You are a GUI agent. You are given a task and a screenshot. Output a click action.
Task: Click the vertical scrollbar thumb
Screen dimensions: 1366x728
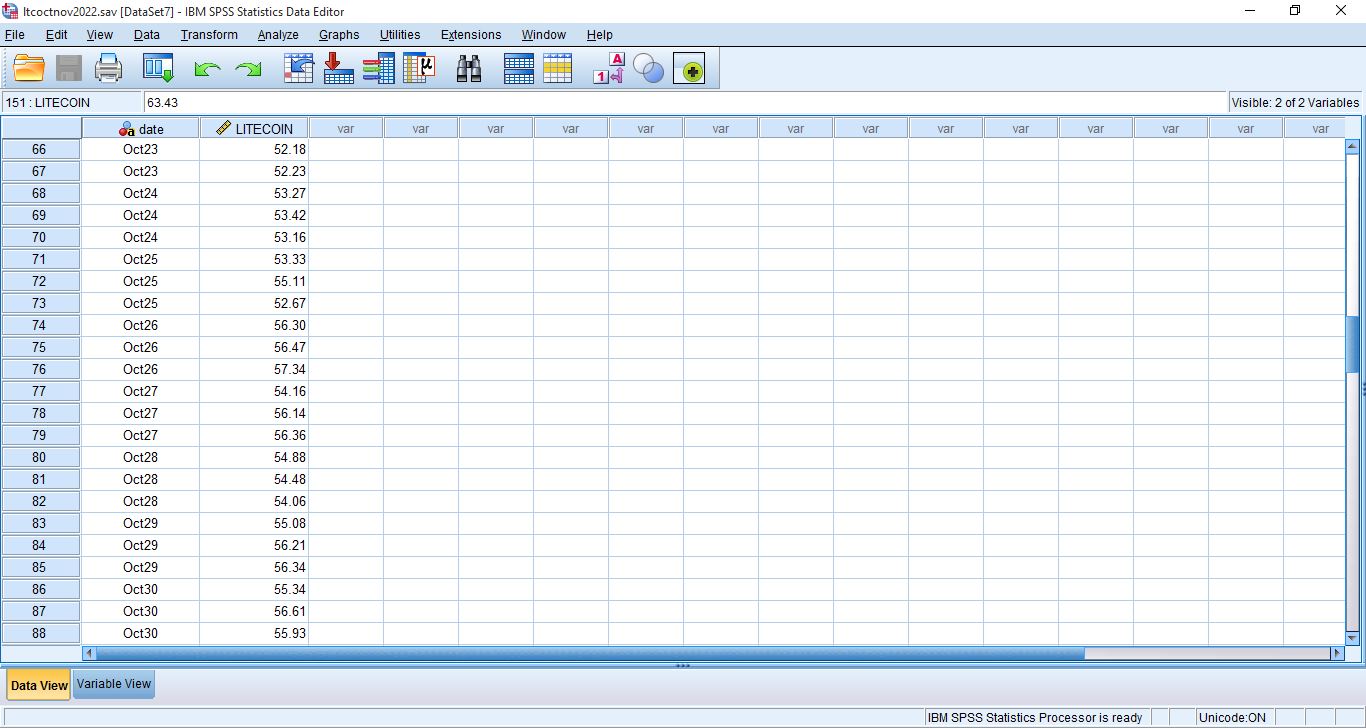tap(1353, 343)
